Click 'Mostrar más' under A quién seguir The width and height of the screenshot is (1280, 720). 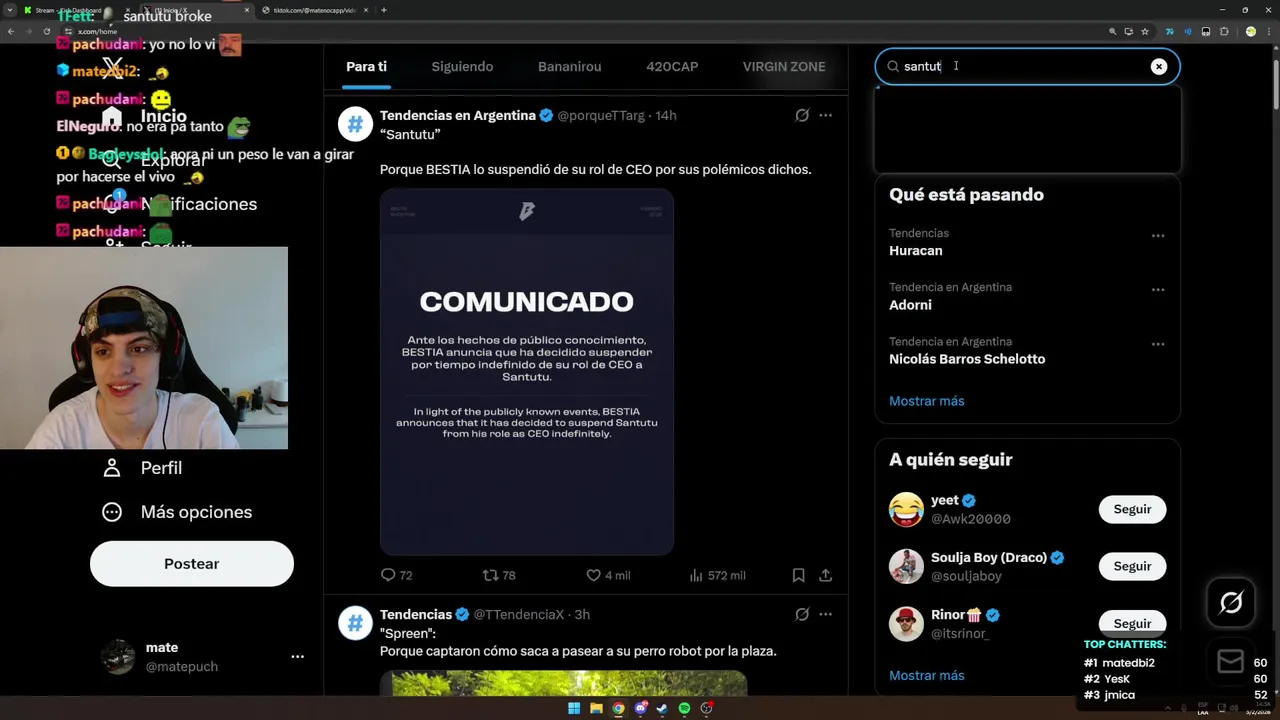(927, 676)
